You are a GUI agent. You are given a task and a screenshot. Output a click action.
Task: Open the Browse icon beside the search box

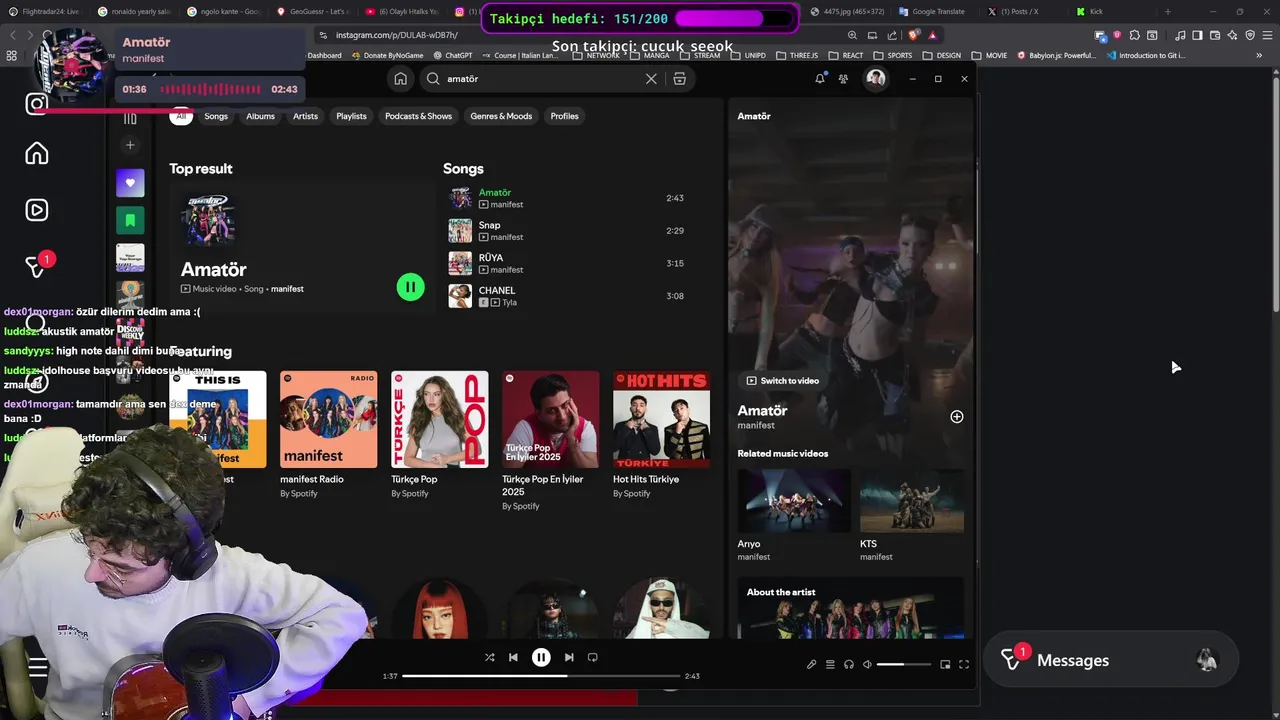tap(679, 79)
